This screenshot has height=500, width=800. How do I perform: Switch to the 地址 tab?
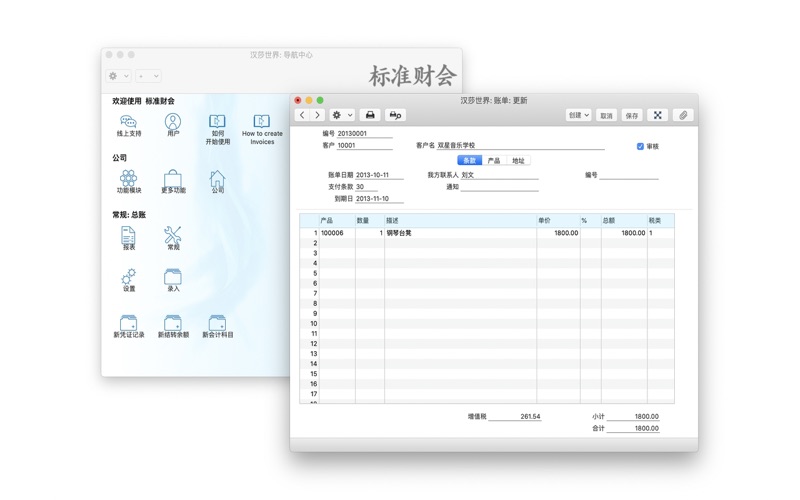pos(518,160)
